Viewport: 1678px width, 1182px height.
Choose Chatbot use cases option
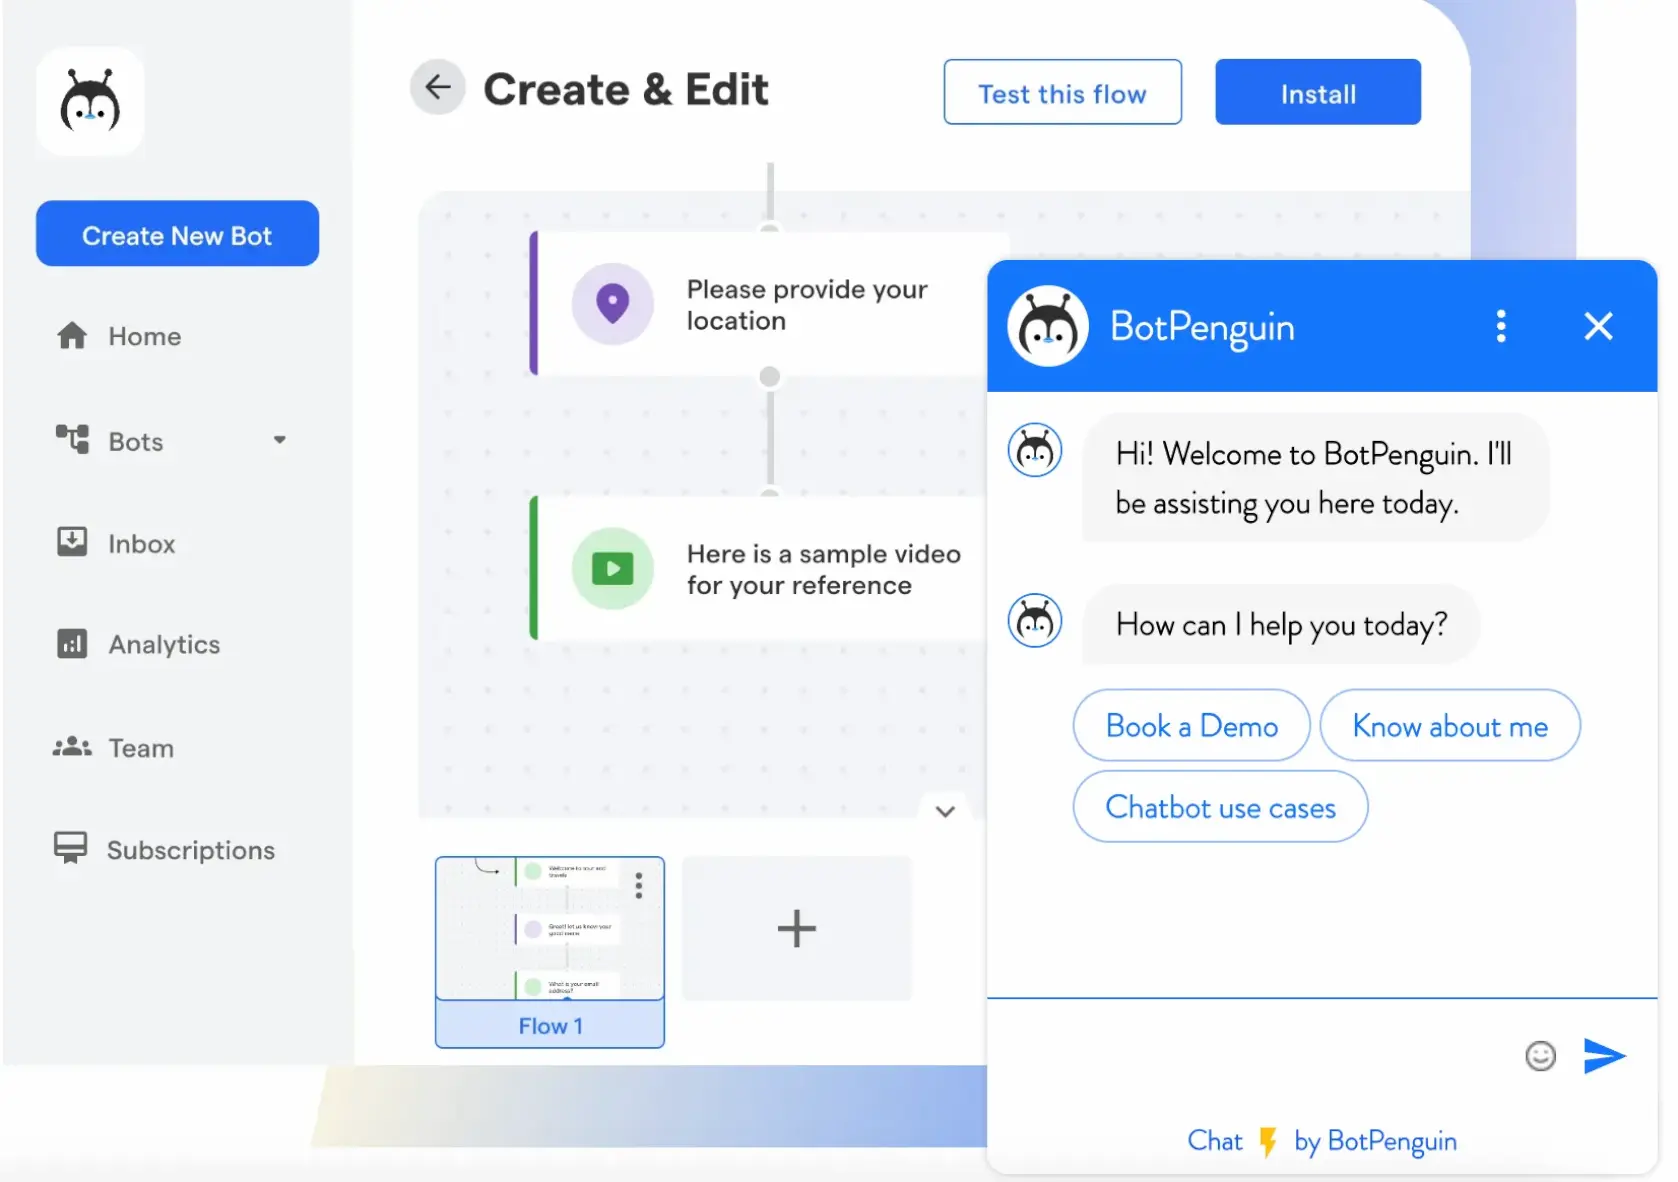1220,806
